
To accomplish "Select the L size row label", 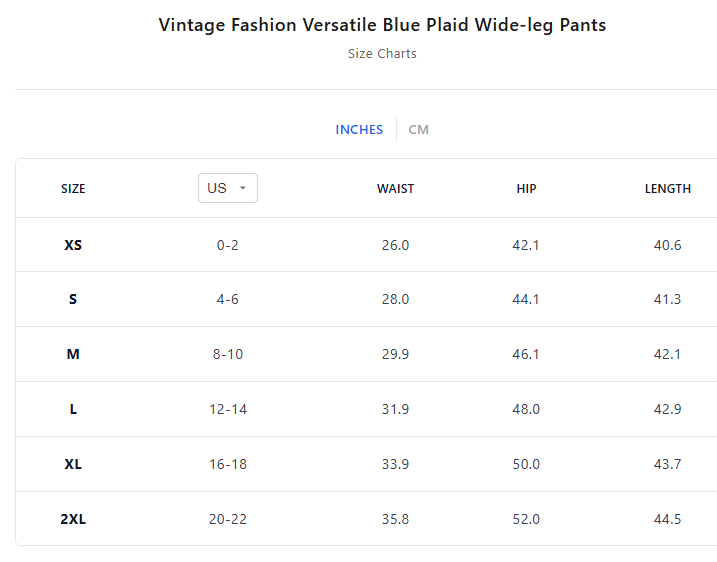I will coord(73,409).
